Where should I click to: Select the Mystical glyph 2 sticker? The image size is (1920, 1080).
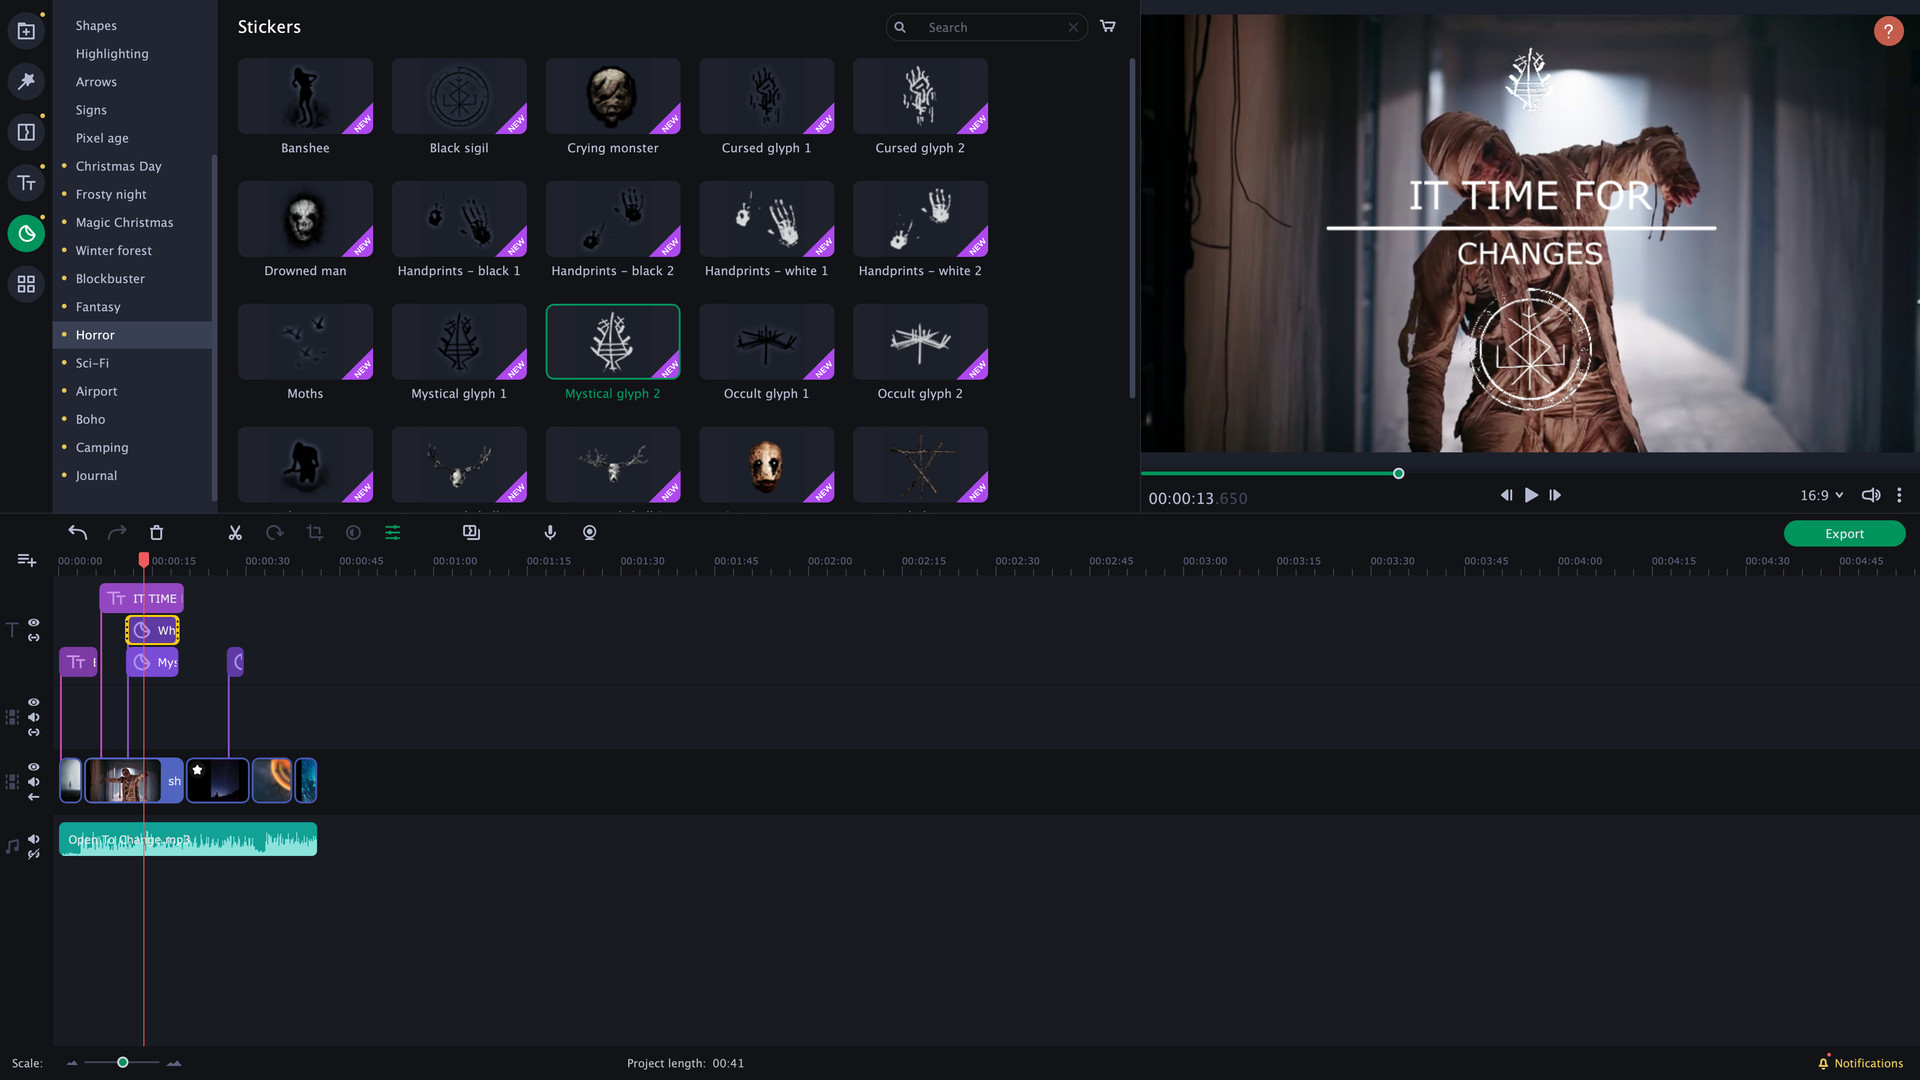click(x=613, y=341)
